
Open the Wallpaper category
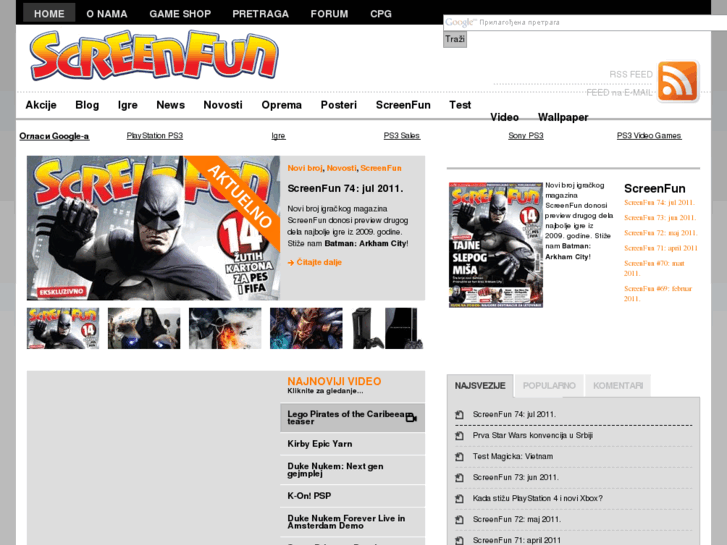coord(563,117)
